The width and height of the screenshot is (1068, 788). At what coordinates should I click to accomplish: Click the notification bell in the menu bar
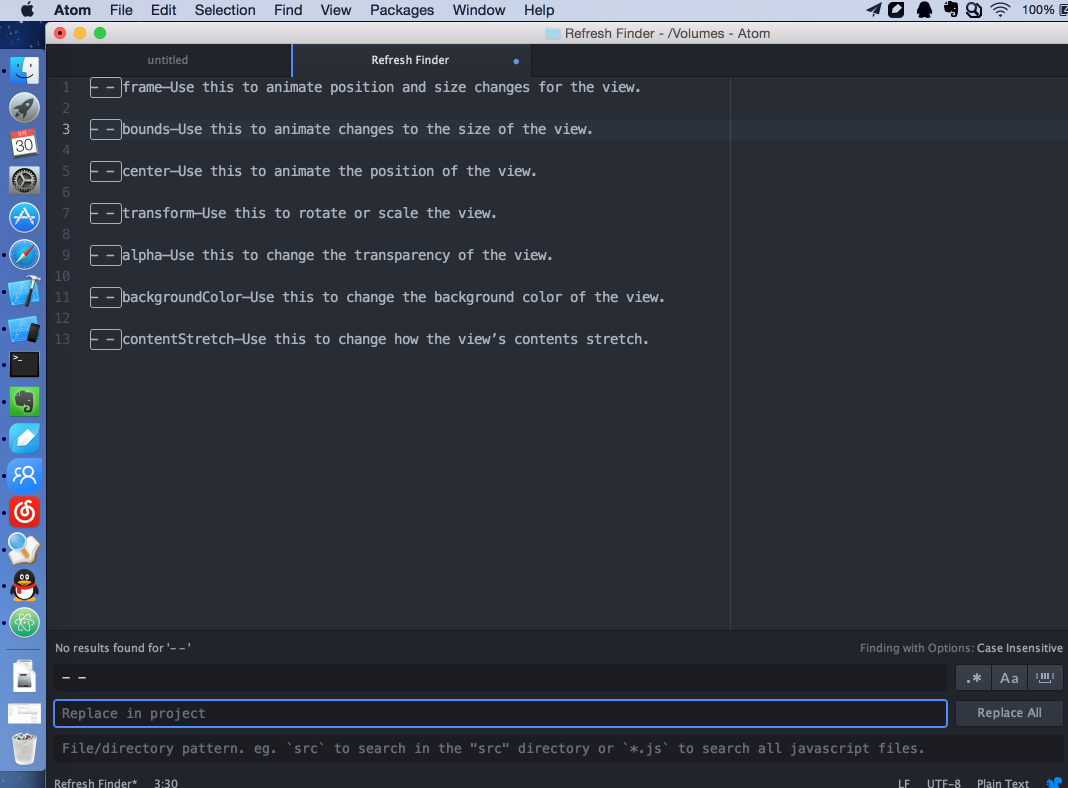(x=923, y=10)
